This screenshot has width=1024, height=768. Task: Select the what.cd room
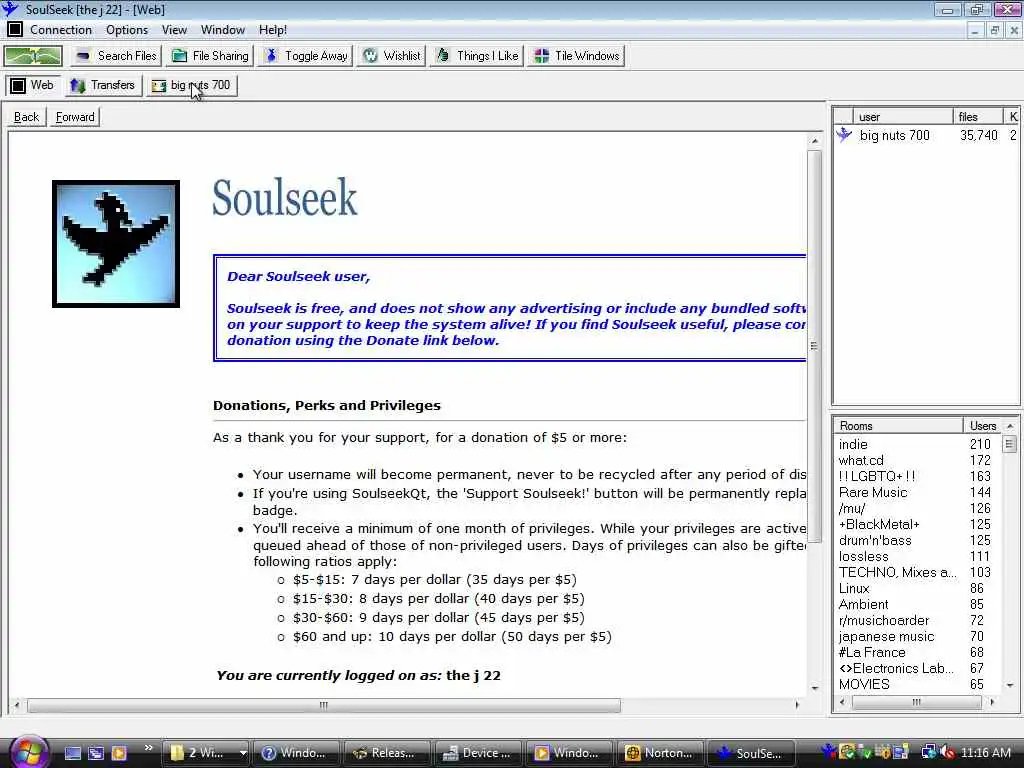point(918,460)
